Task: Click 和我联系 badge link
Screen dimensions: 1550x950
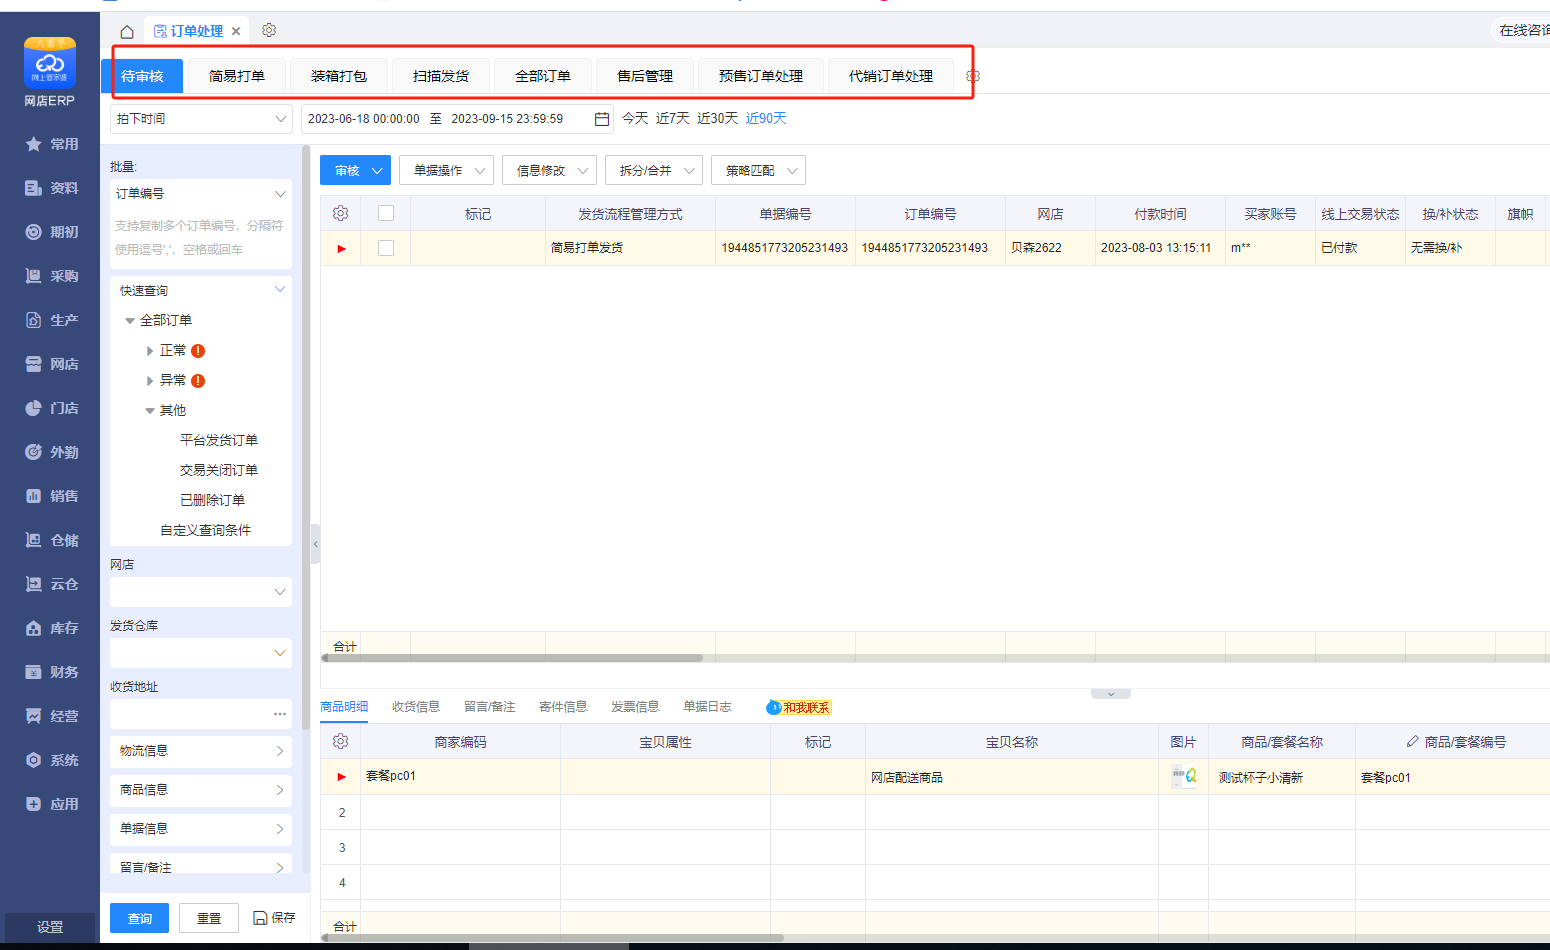Action: point(799,708)
